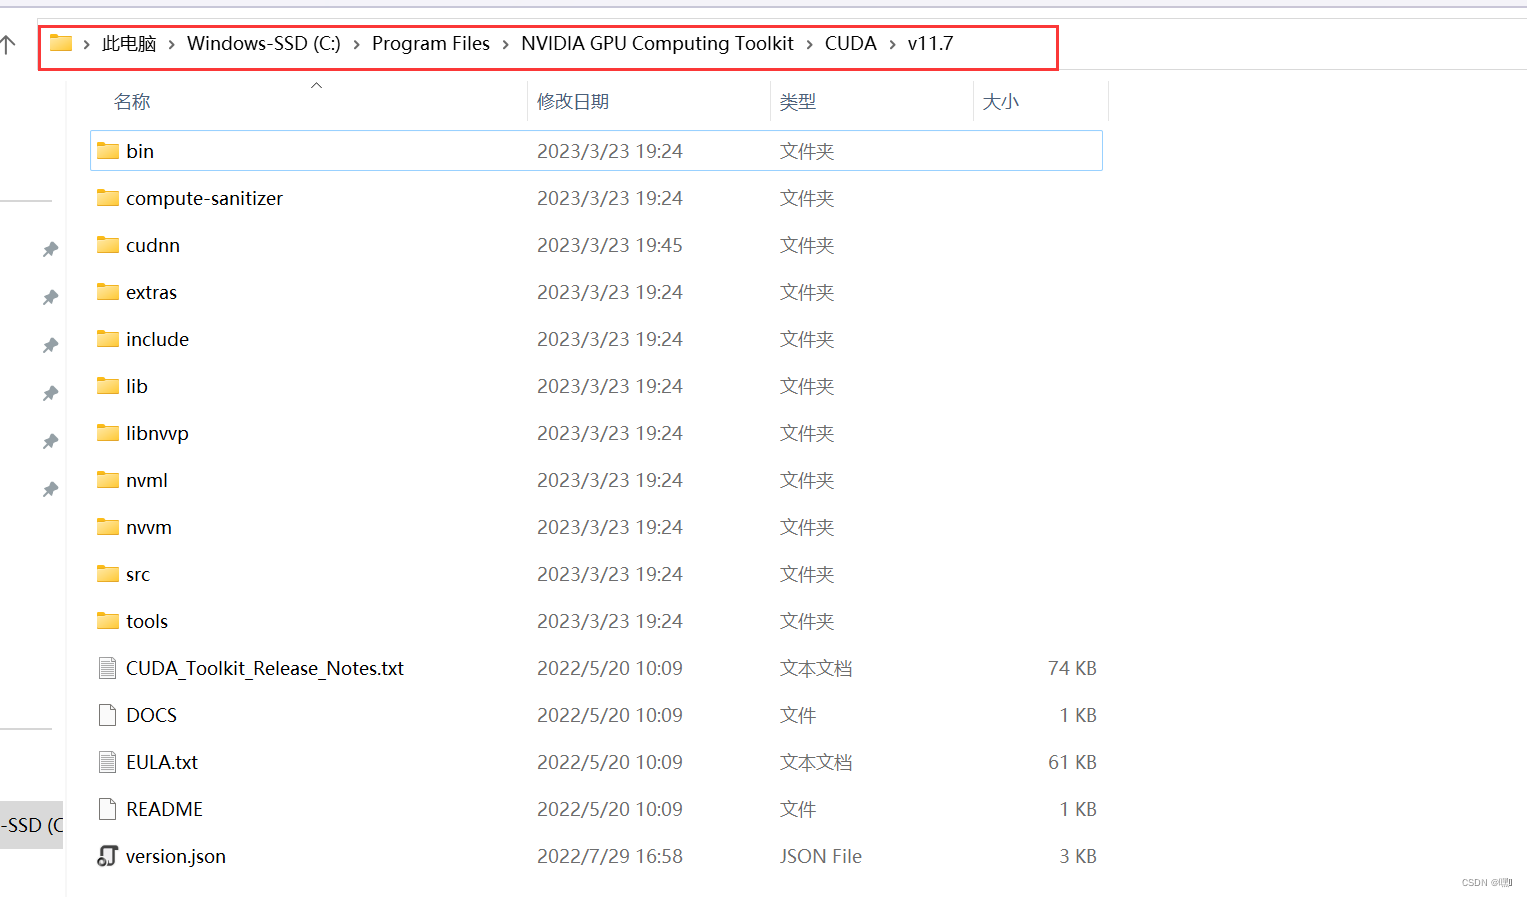
Task: Expand chevron after NVIDIA GPU Computing Toolkit
Action: tap(809, 44)
